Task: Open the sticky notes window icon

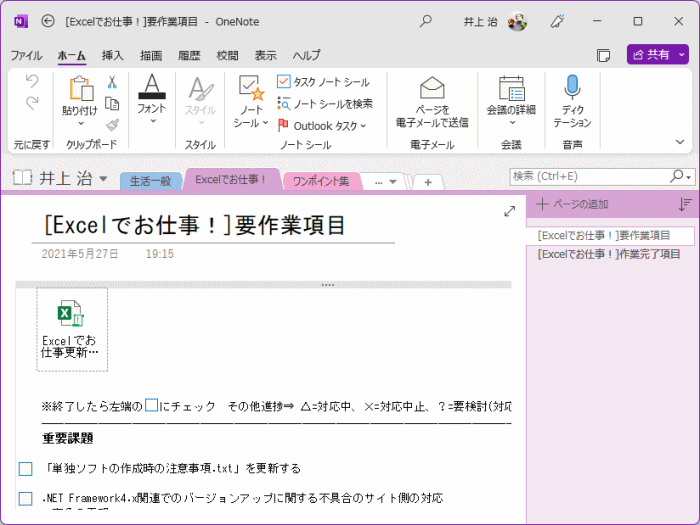Action: [x=604, y=55]
